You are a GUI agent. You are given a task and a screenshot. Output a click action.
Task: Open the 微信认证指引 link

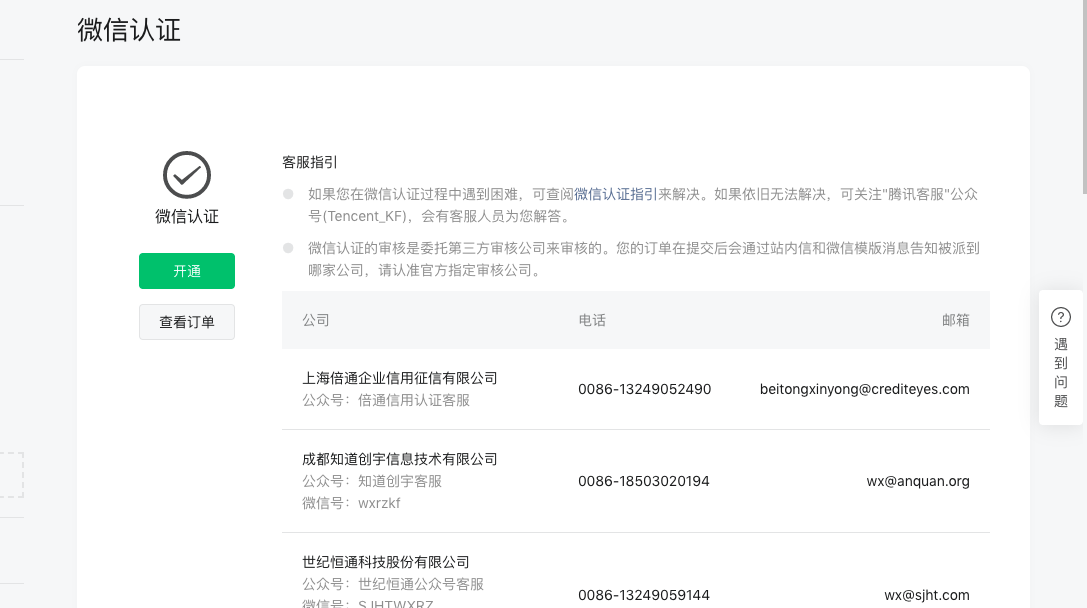(616, 194)
